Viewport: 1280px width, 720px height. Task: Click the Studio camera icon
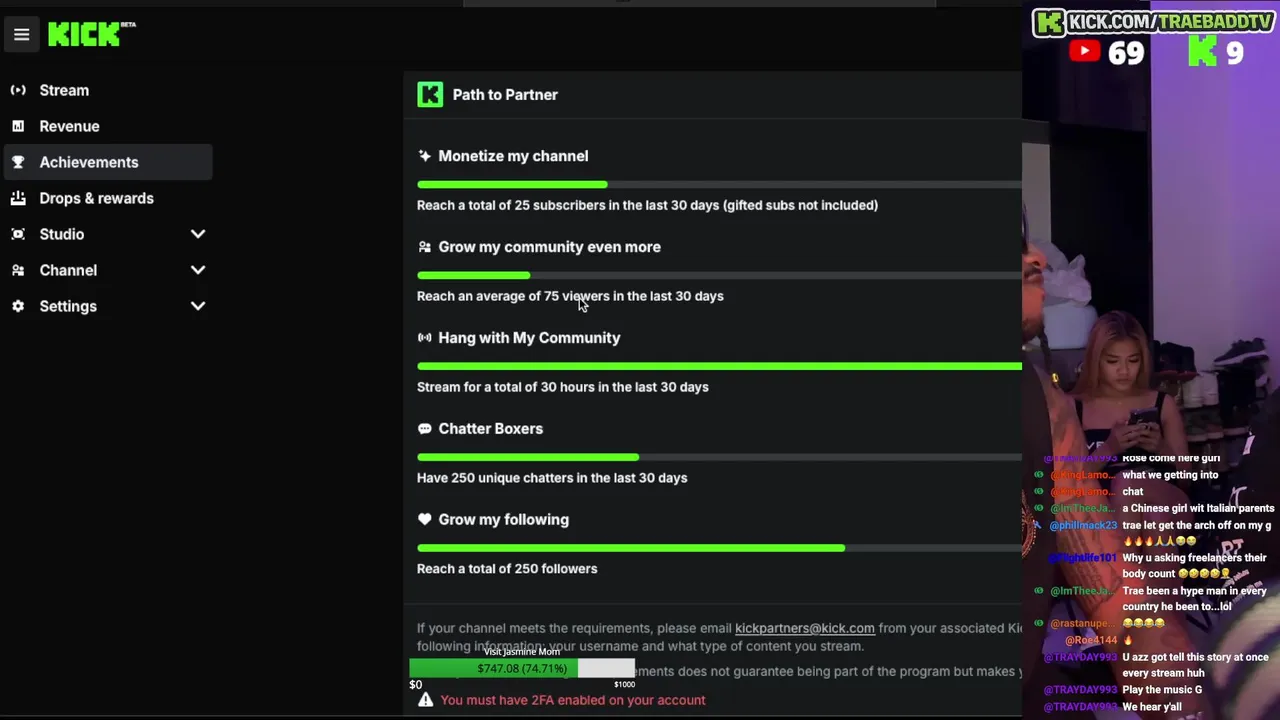18,234
